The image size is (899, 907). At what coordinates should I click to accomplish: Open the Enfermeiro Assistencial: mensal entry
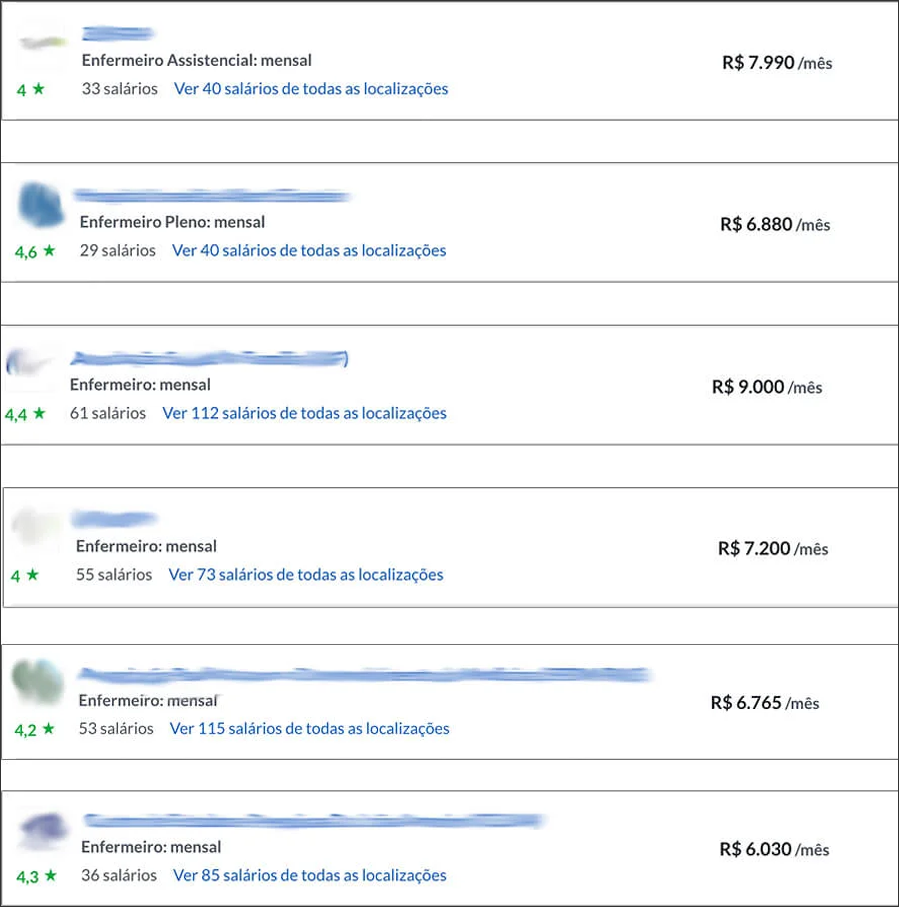(197, 60)
